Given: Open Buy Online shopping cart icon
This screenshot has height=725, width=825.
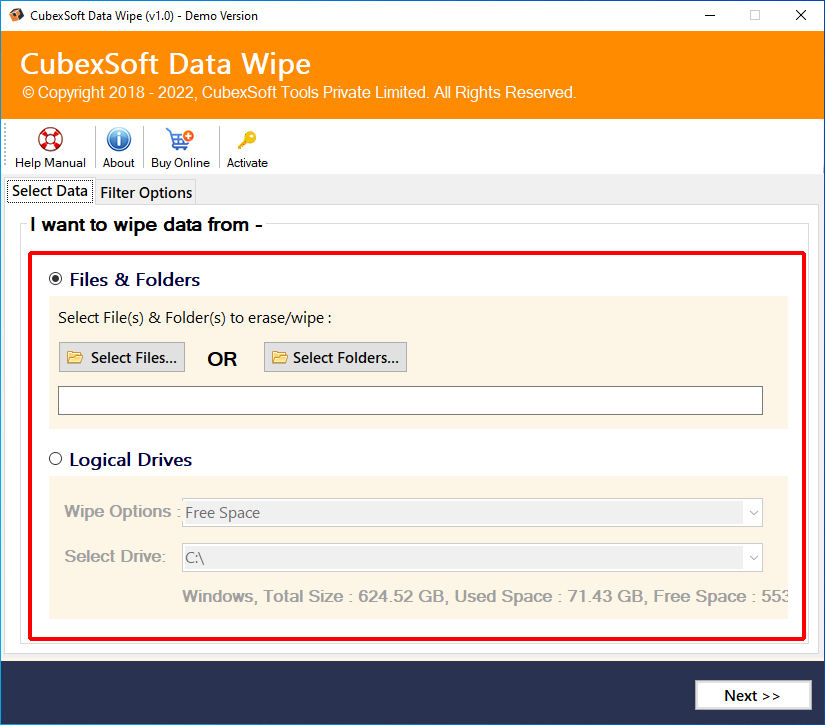Looking at the screenshot, I should (180, 140).
